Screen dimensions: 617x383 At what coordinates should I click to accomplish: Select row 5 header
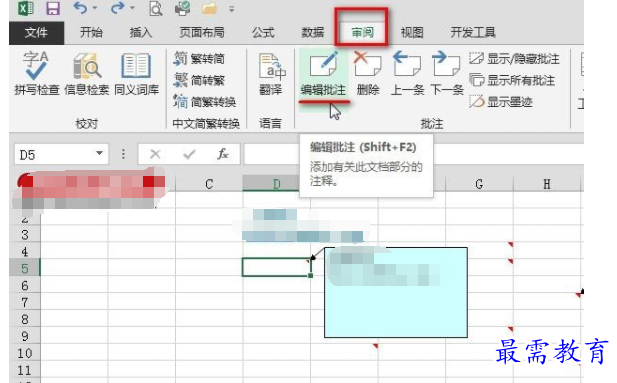point(25,268)
